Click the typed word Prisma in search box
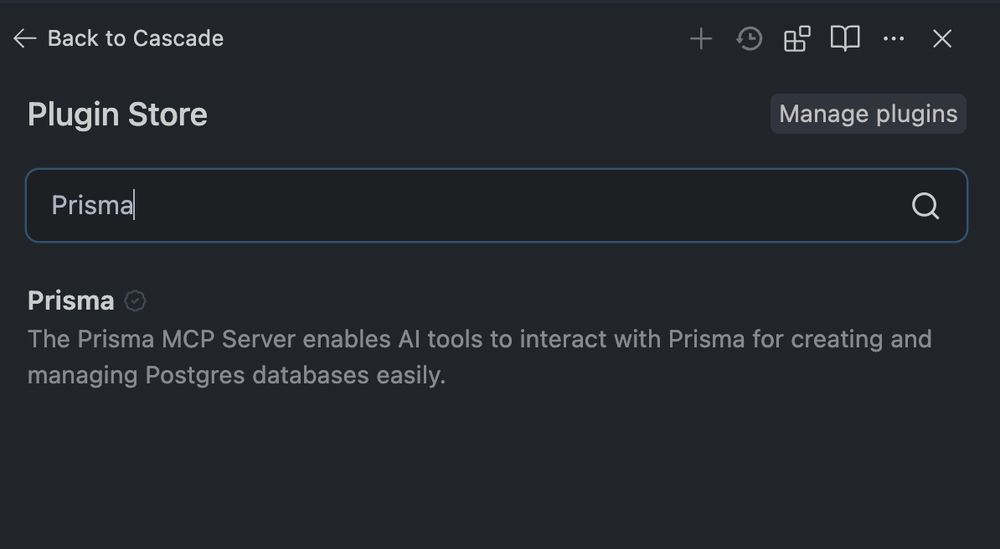1000x549 pixels. click(92, 205)
